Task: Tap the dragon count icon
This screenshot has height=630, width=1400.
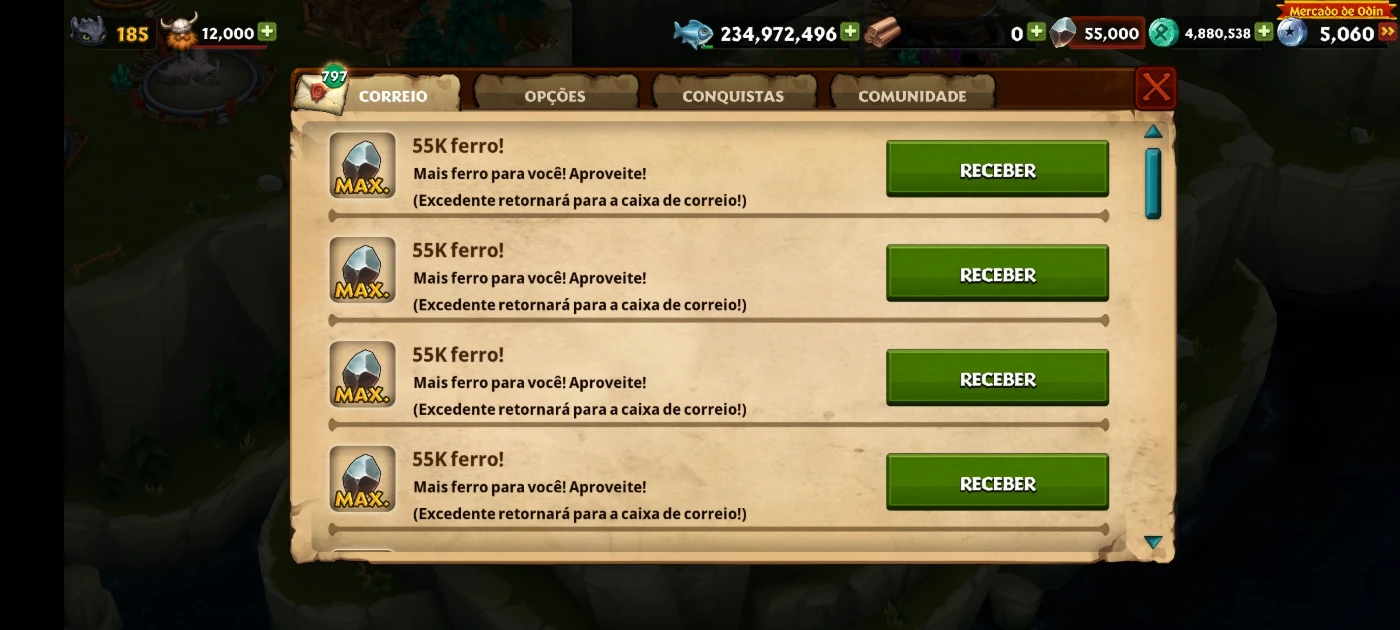Action: point(88,32)
